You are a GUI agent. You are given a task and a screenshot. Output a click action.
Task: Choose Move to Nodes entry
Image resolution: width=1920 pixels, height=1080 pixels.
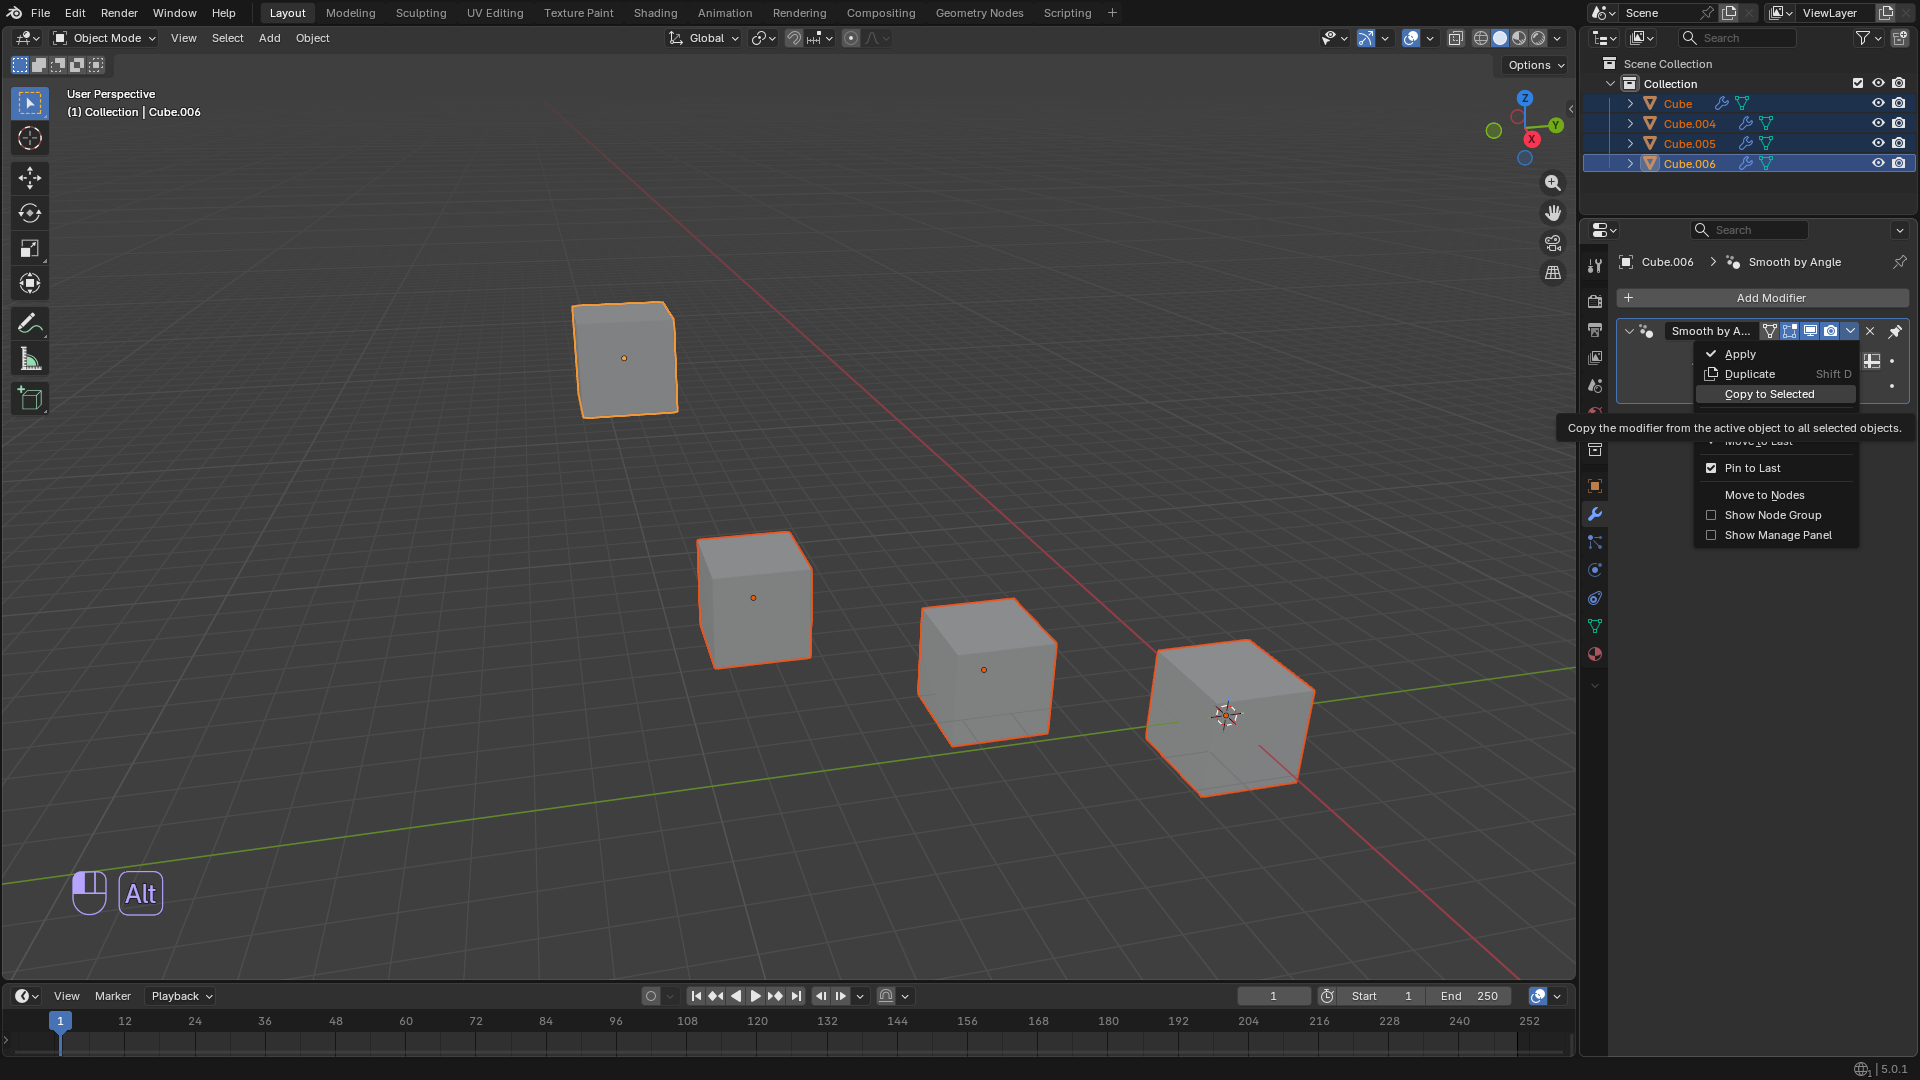[1776, 495]
